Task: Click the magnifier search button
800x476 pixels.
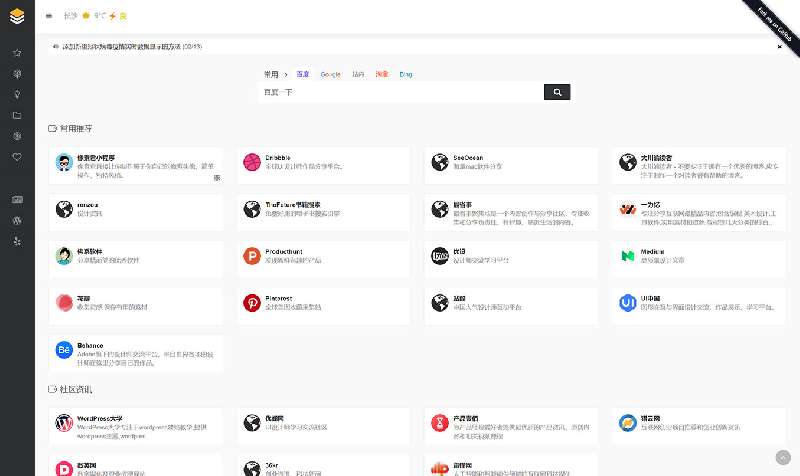Action: (x=557, y=92)
